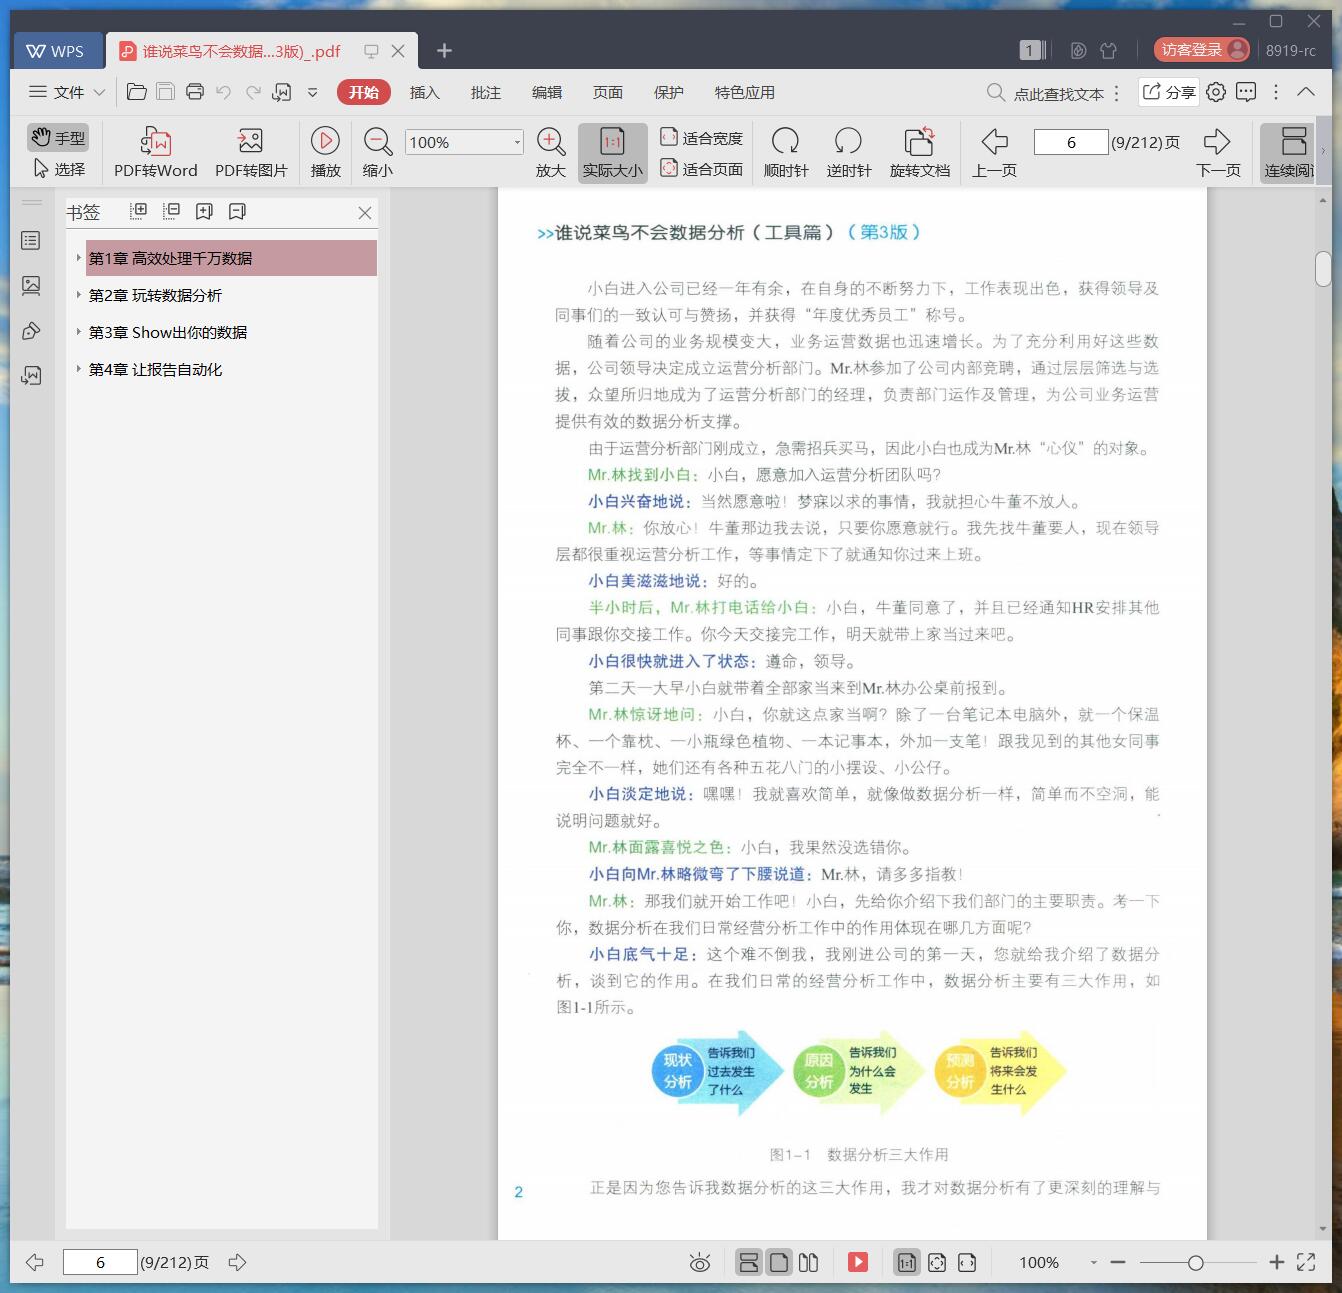This screenshot has height=1293, width=1342.
Task: Open the WPS home tab
Action: (x=56, y=51)
